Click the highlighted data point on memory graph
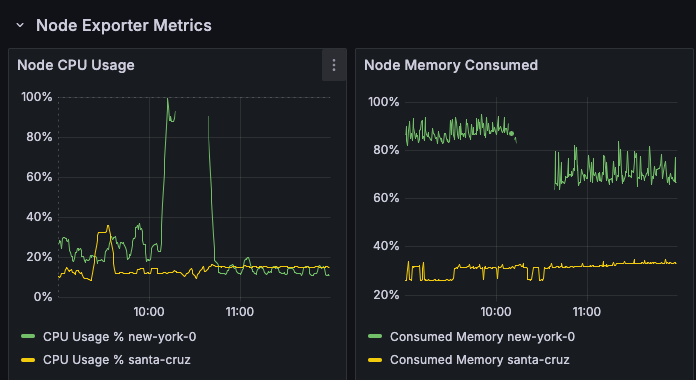The width and height of the screenshot is (696, 380). (x=511, y=133)
